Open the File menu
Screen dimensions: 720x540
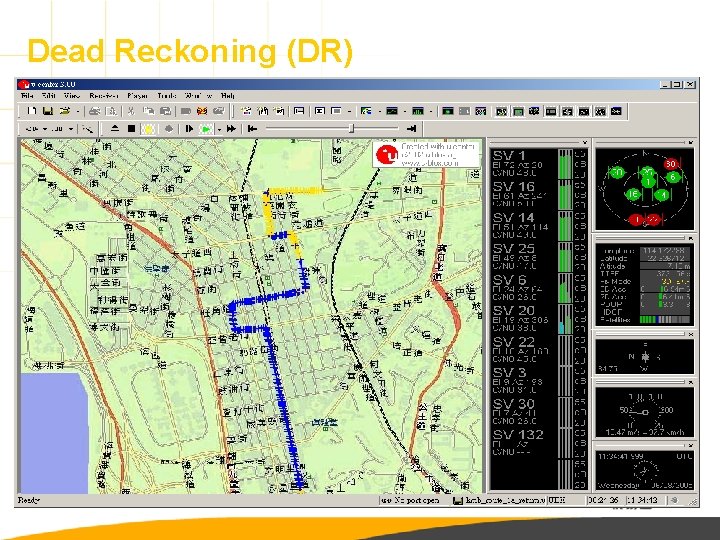coord(27,96)
